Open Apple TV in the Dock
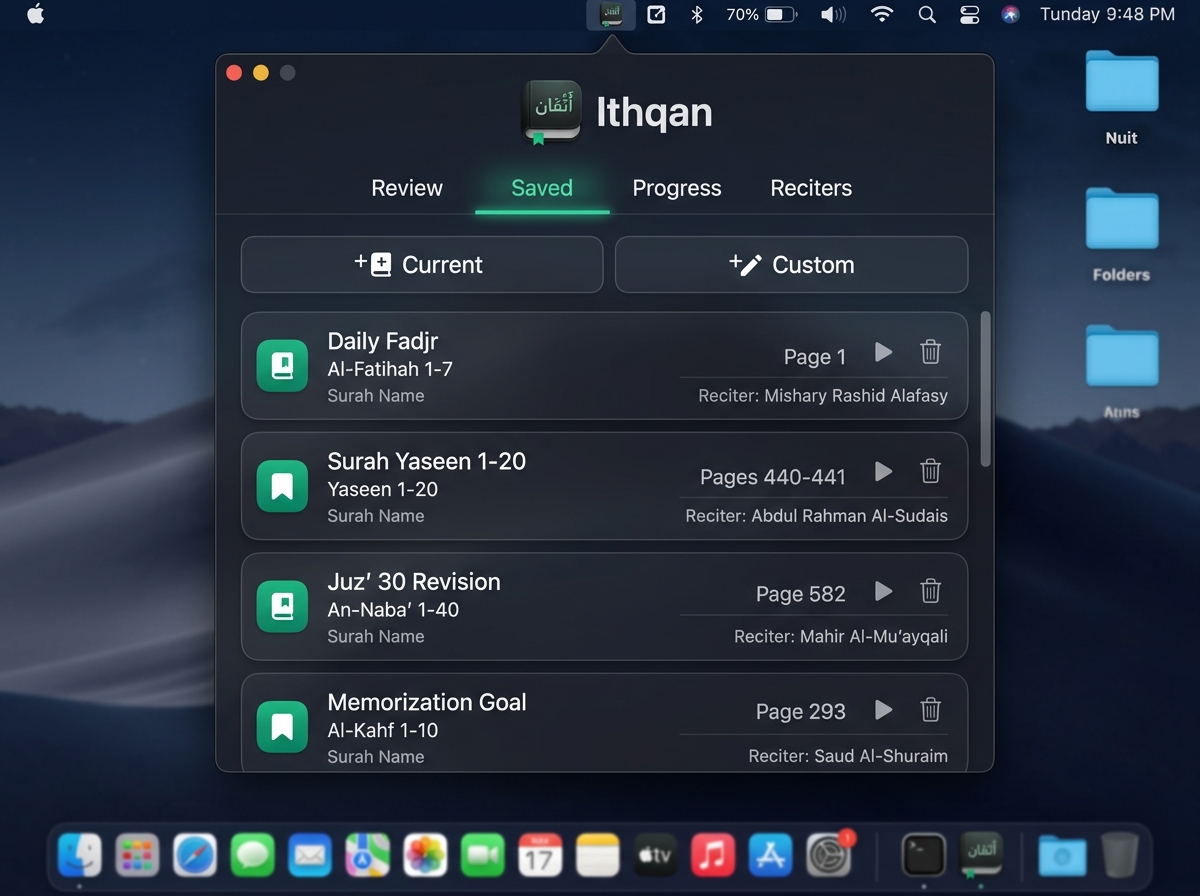 (656, 856)
